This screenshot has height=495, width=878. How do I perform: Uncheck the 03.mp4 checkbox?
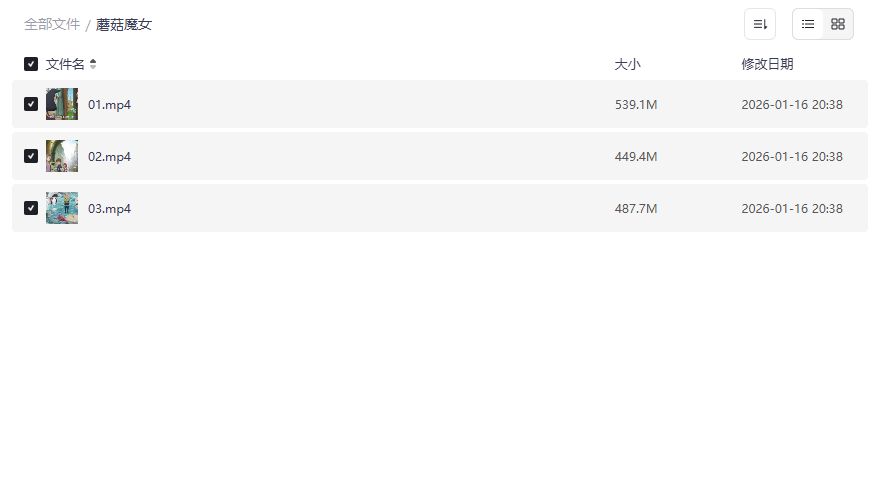31,208
